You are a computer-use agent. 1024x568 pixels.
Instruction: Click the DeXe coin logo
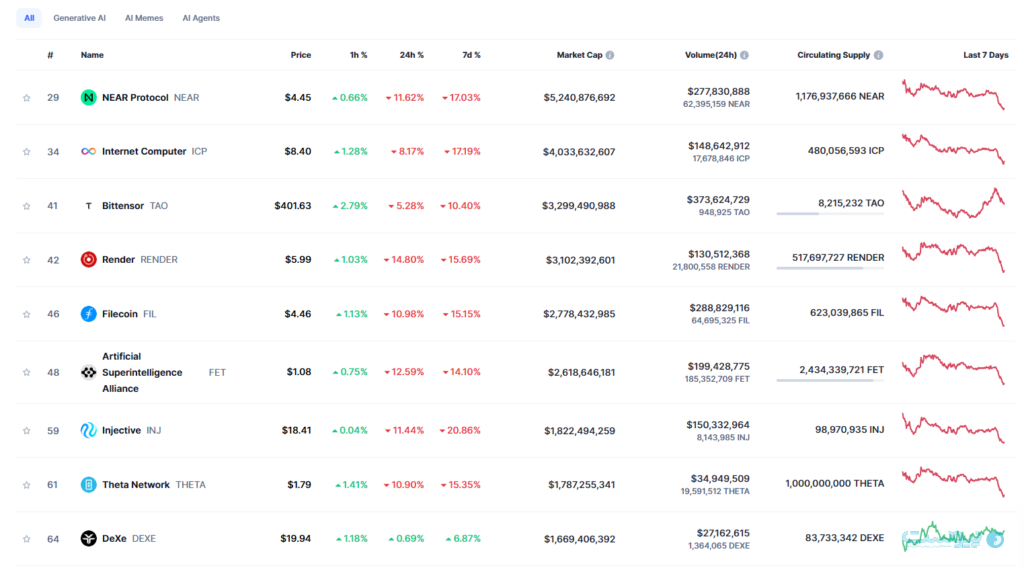[88, 539]
